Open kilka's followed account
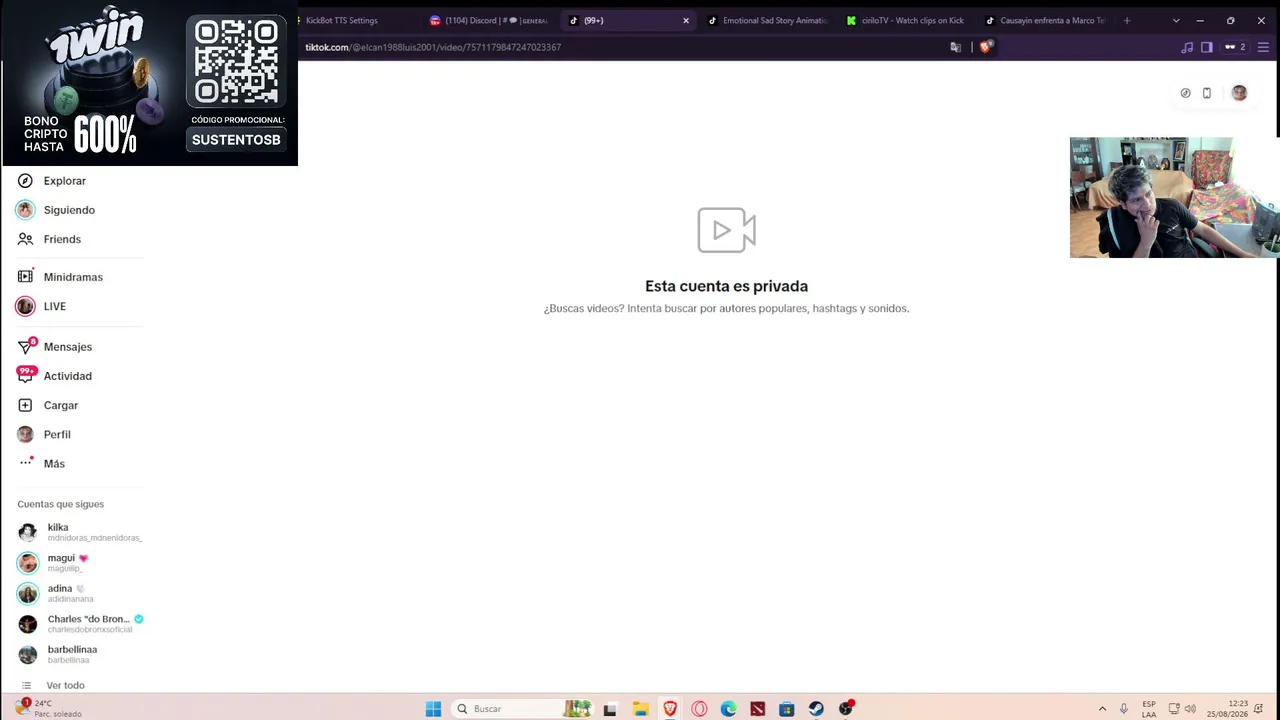This screenshot has width=1280, height=720. [80, 532]
